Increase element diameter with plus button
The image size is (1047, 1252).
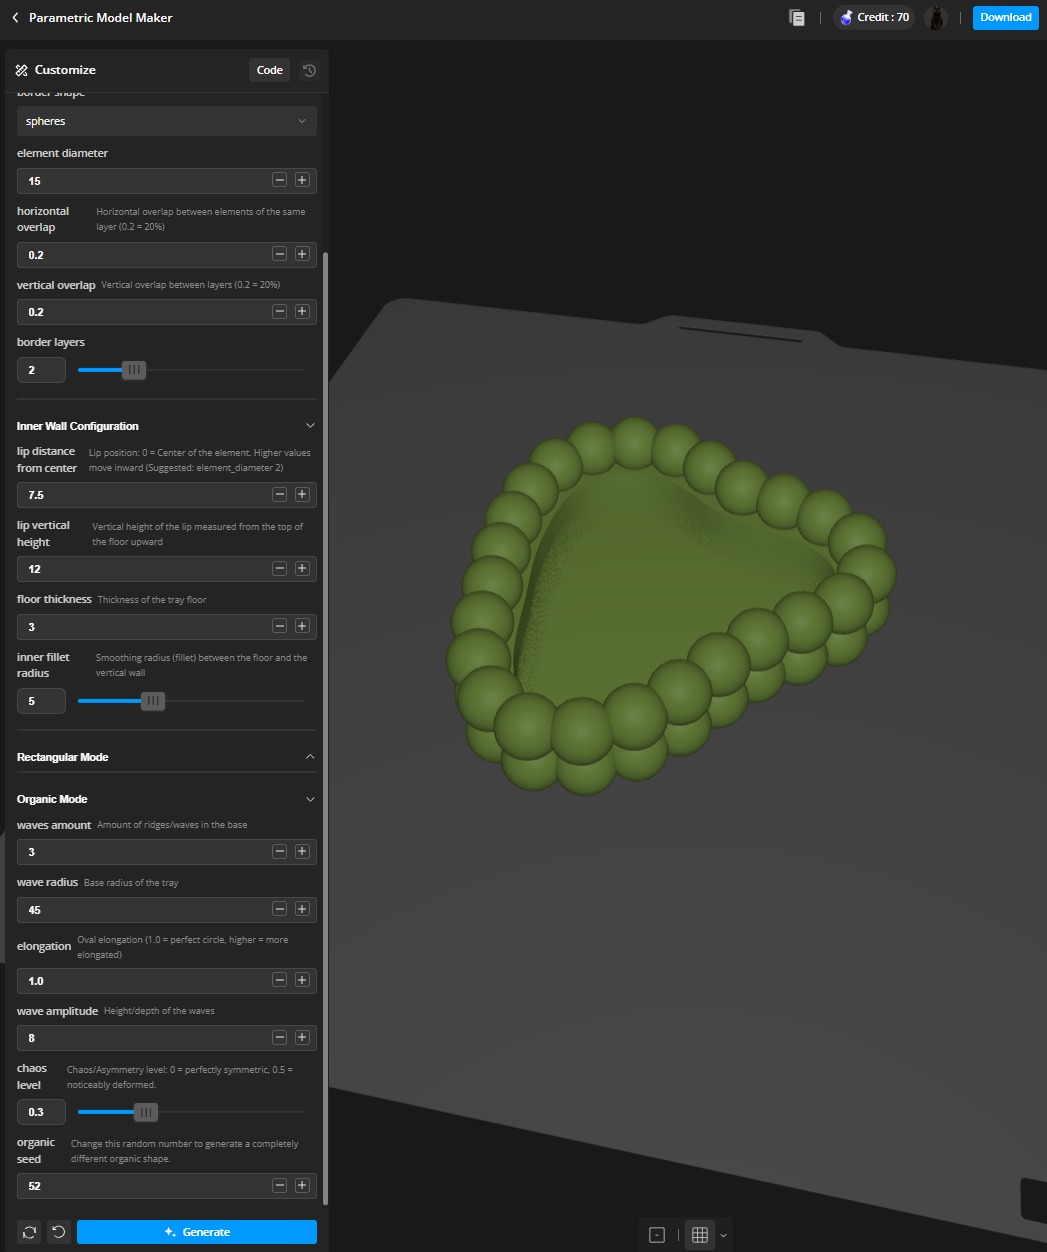click(x=302, y=181)
